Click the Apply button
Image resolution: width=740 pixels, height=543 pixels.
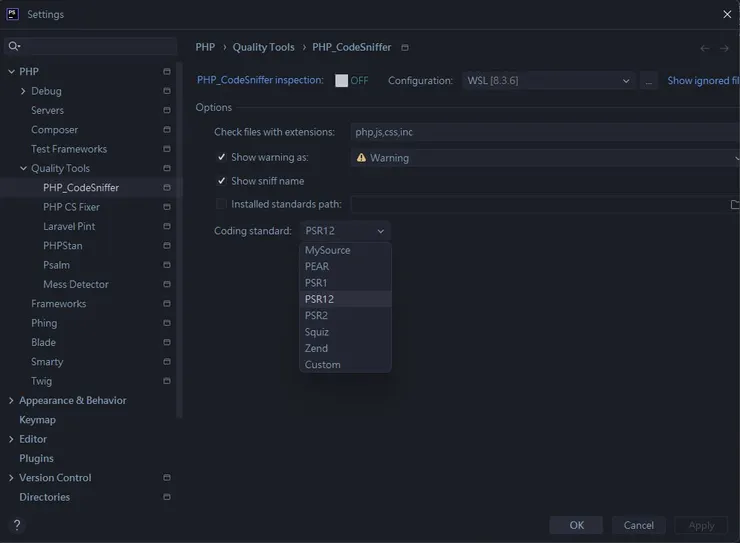point(701,525)
